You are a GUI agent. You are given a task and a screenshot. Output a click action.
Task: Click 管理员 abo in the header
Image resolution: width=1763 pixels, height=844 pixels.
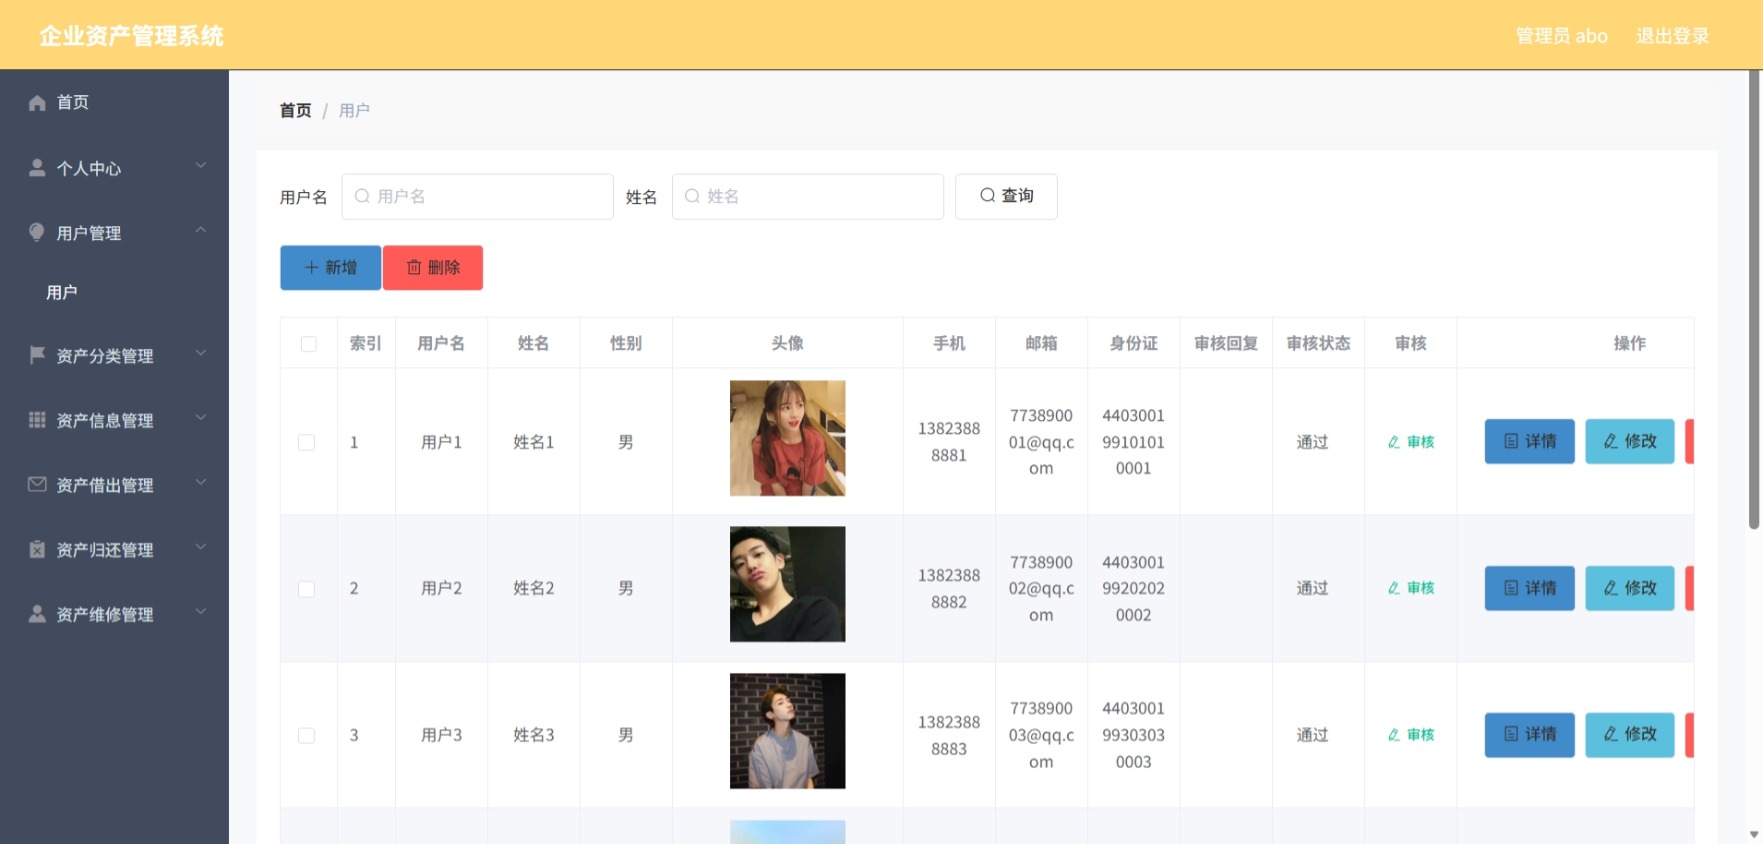(1562, 36)
